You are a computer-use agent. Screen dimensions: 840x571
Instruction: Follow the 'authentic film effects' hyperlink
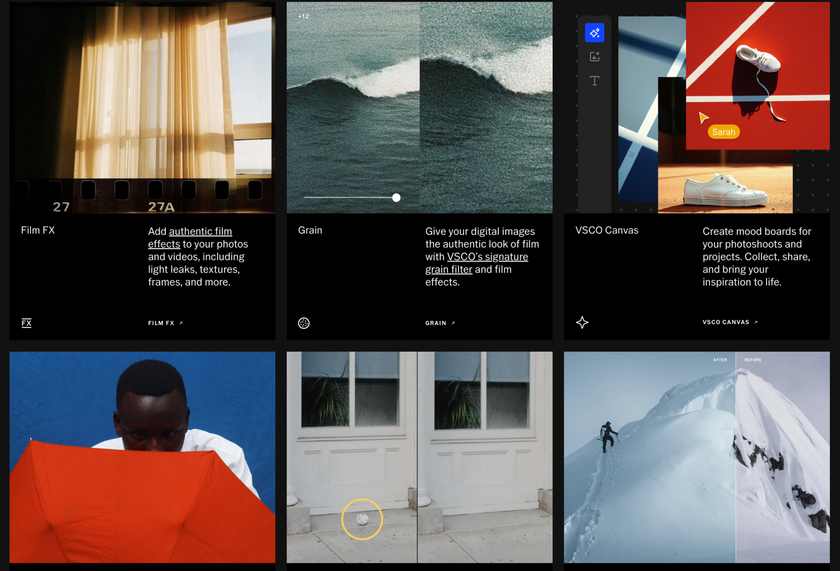[x=190, y=238]
